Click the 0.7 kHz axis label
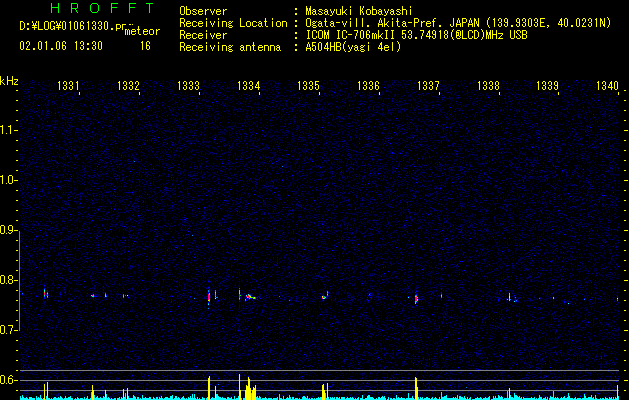The image size is (629, 400). point(7,330)
